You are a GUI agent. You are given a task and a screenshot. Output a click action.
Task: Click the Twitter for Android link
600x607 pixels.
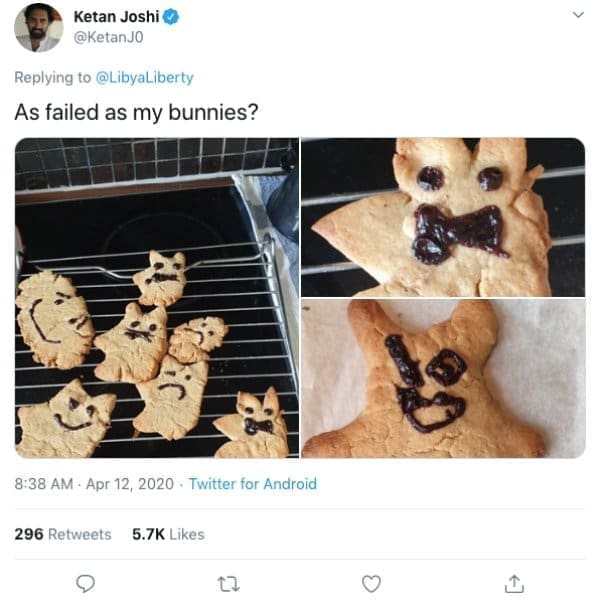tap(252, 484)
